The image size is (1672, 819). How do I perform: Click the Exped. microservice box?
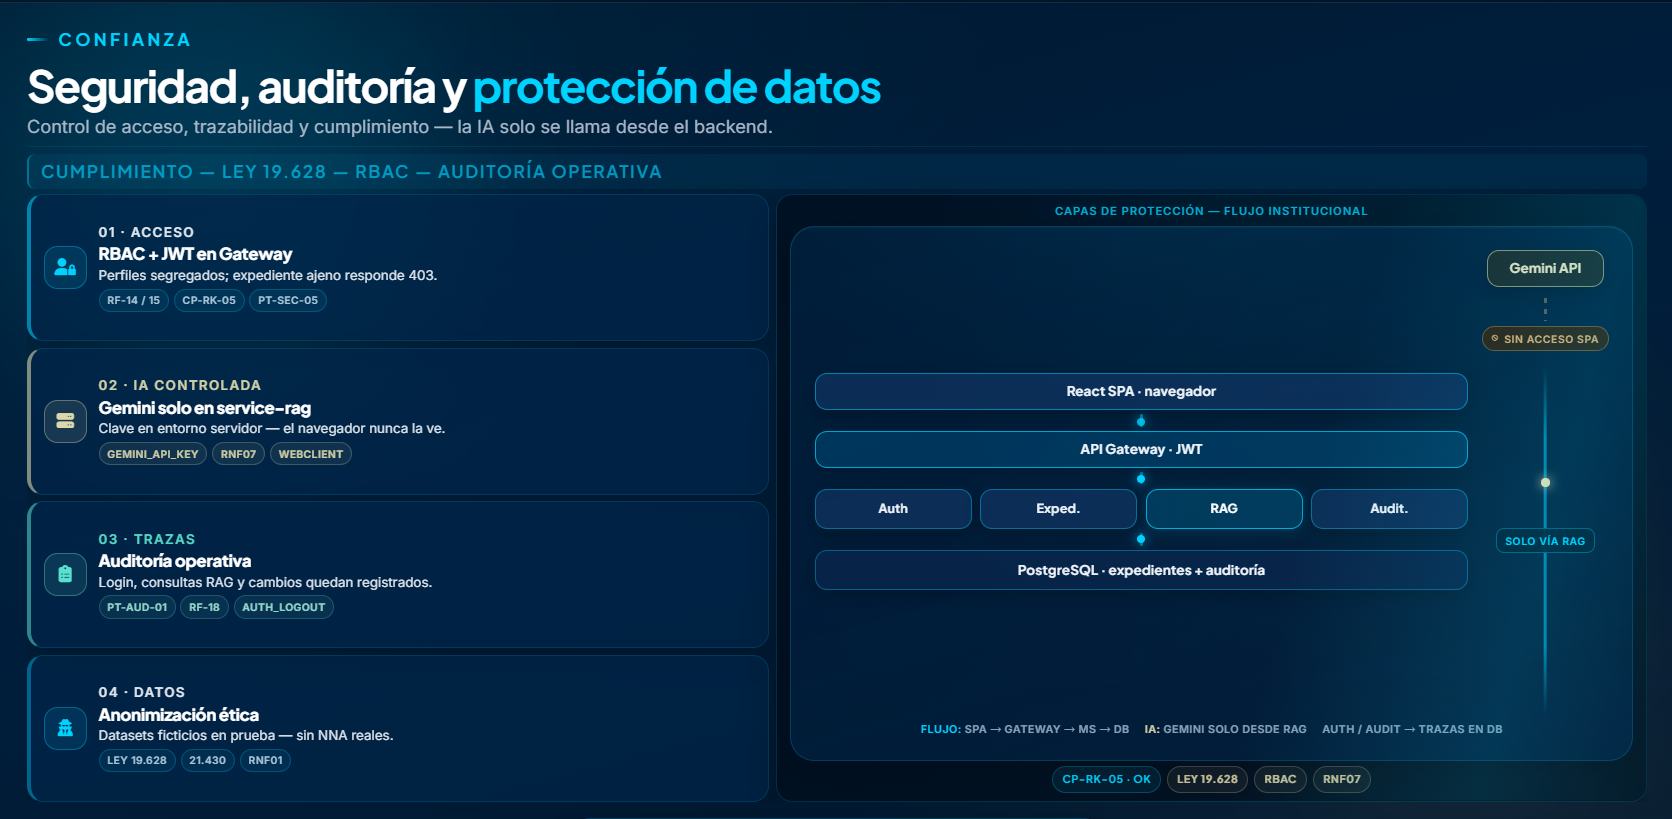tap(1058, 509)
